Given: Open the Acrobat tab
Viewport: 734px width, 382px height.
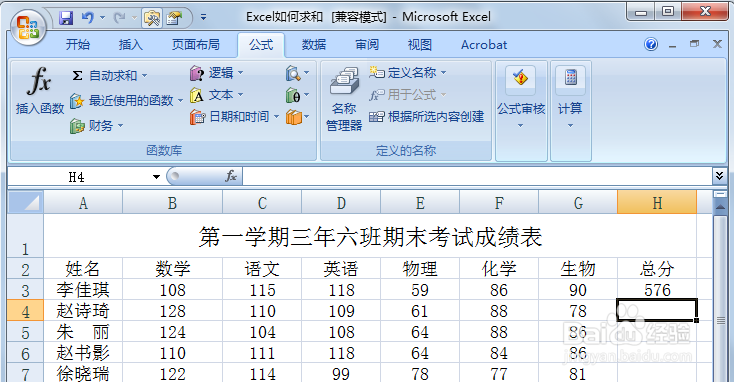Looking at the screenshot, I should pyautogui.click(x=484, y=44).
